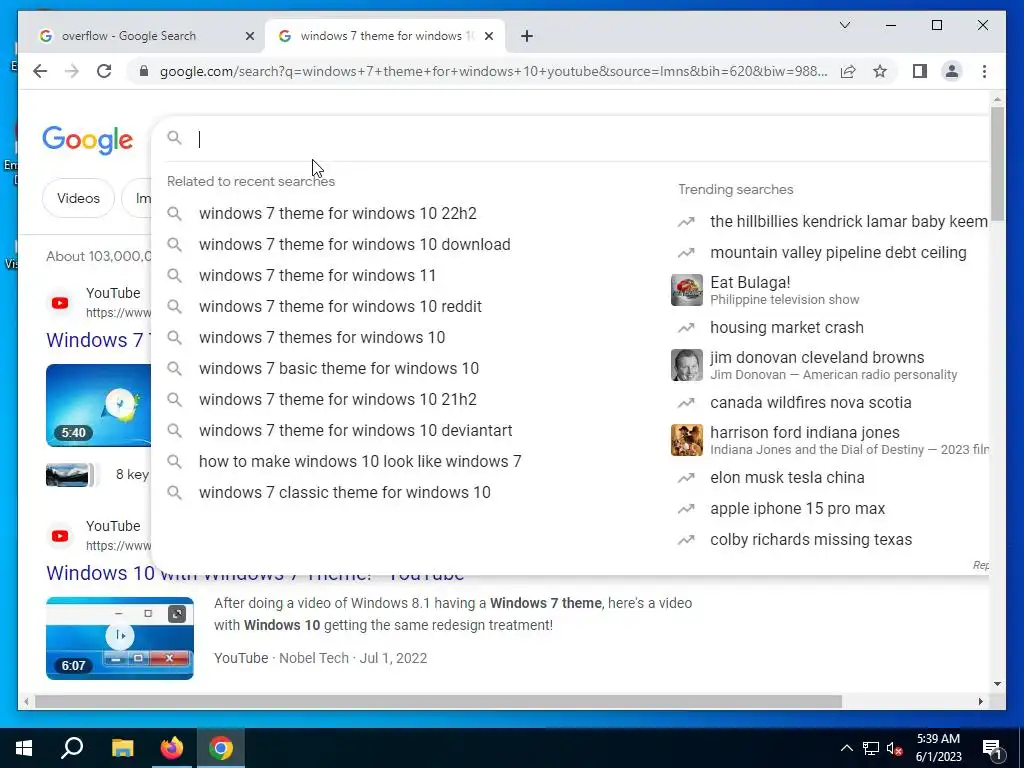Click the YouTube icon of second result

click(59, 536)
